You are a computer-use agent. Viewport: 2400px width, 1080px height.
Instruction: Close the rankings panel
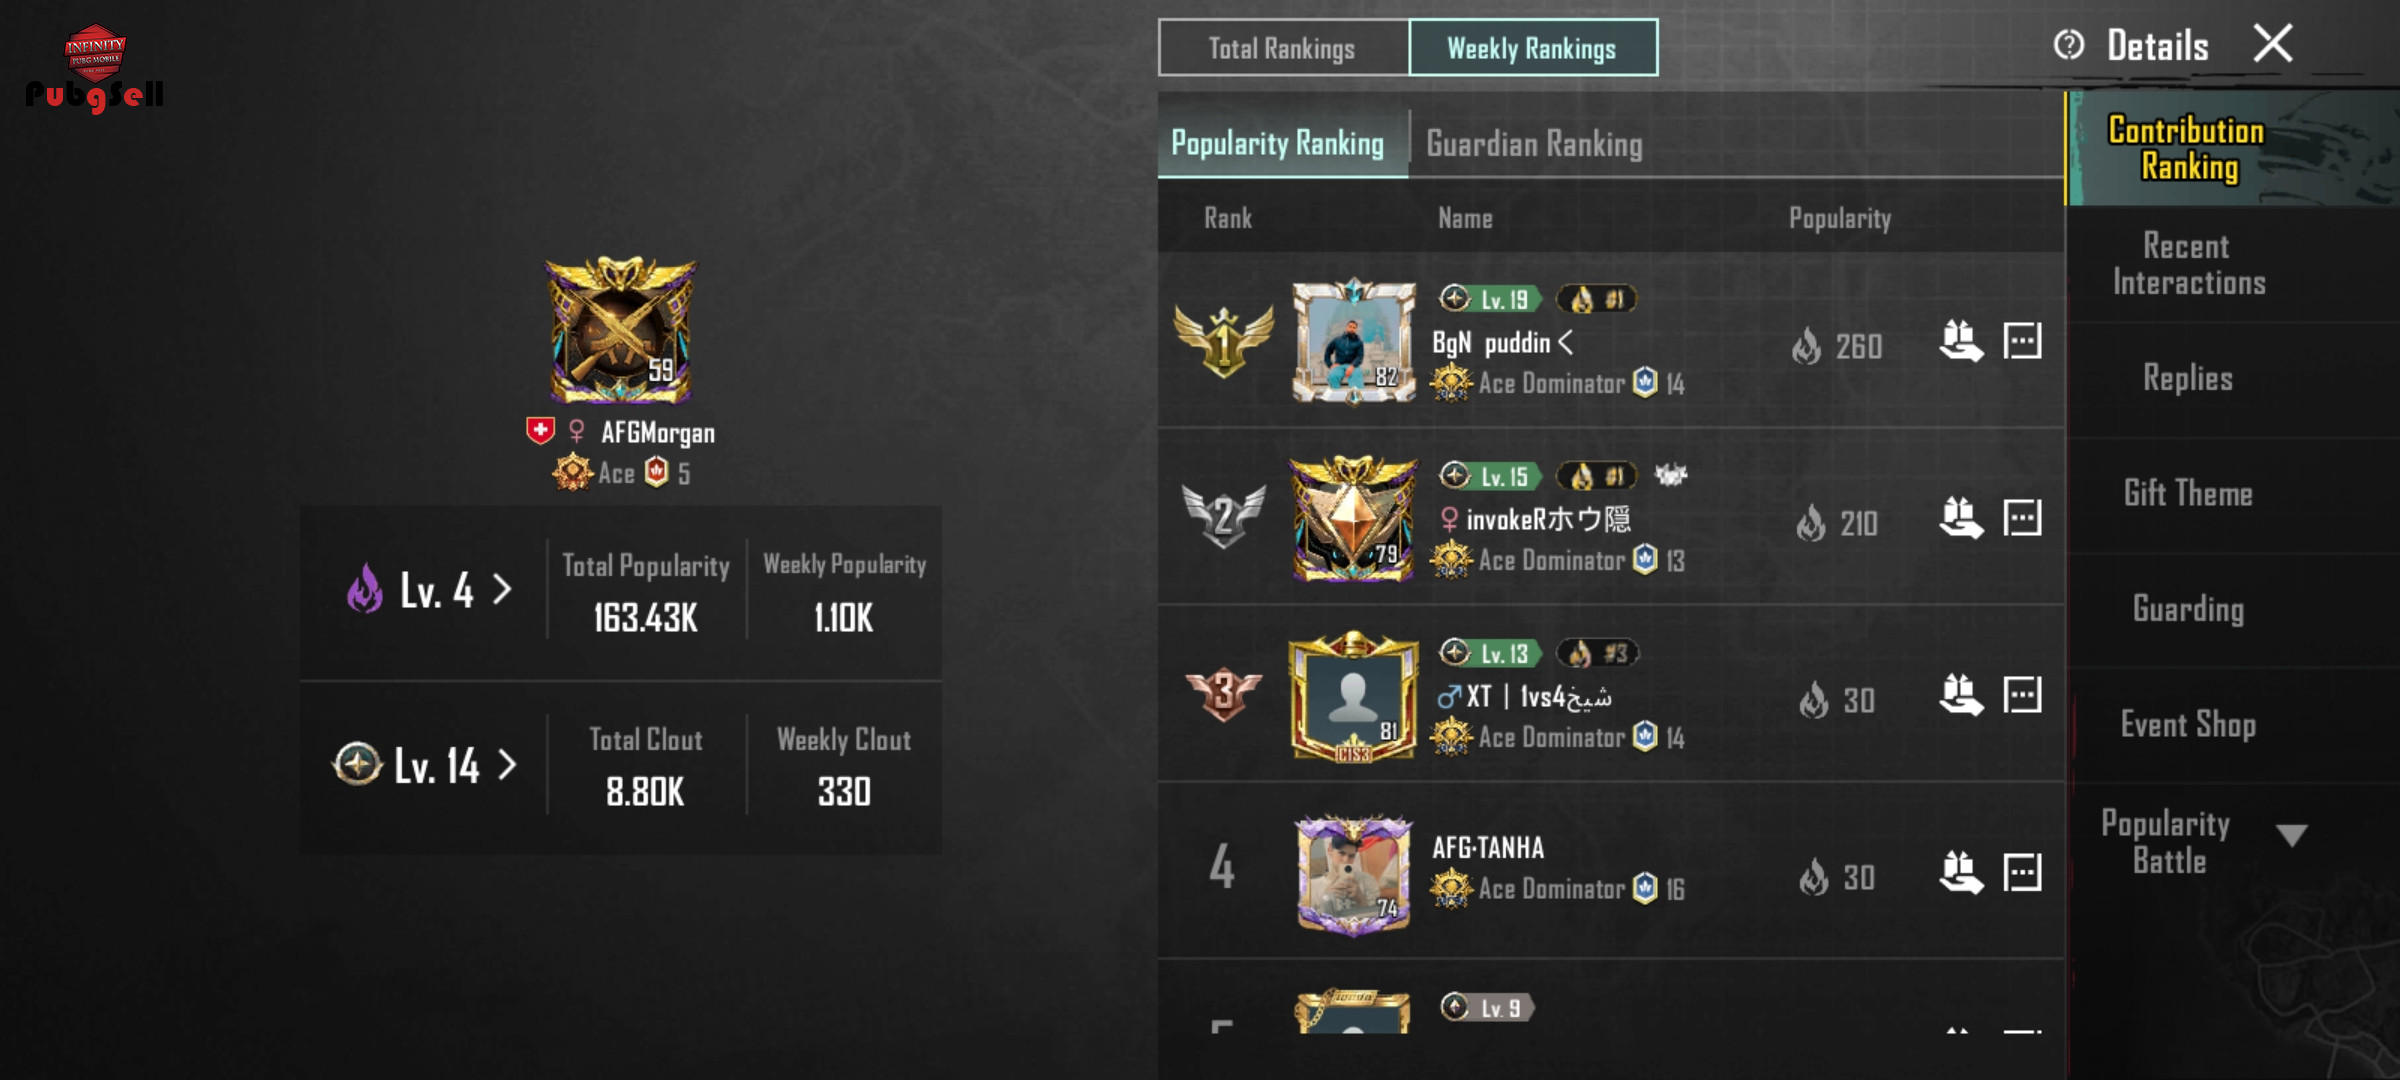tap(2273, 43)
